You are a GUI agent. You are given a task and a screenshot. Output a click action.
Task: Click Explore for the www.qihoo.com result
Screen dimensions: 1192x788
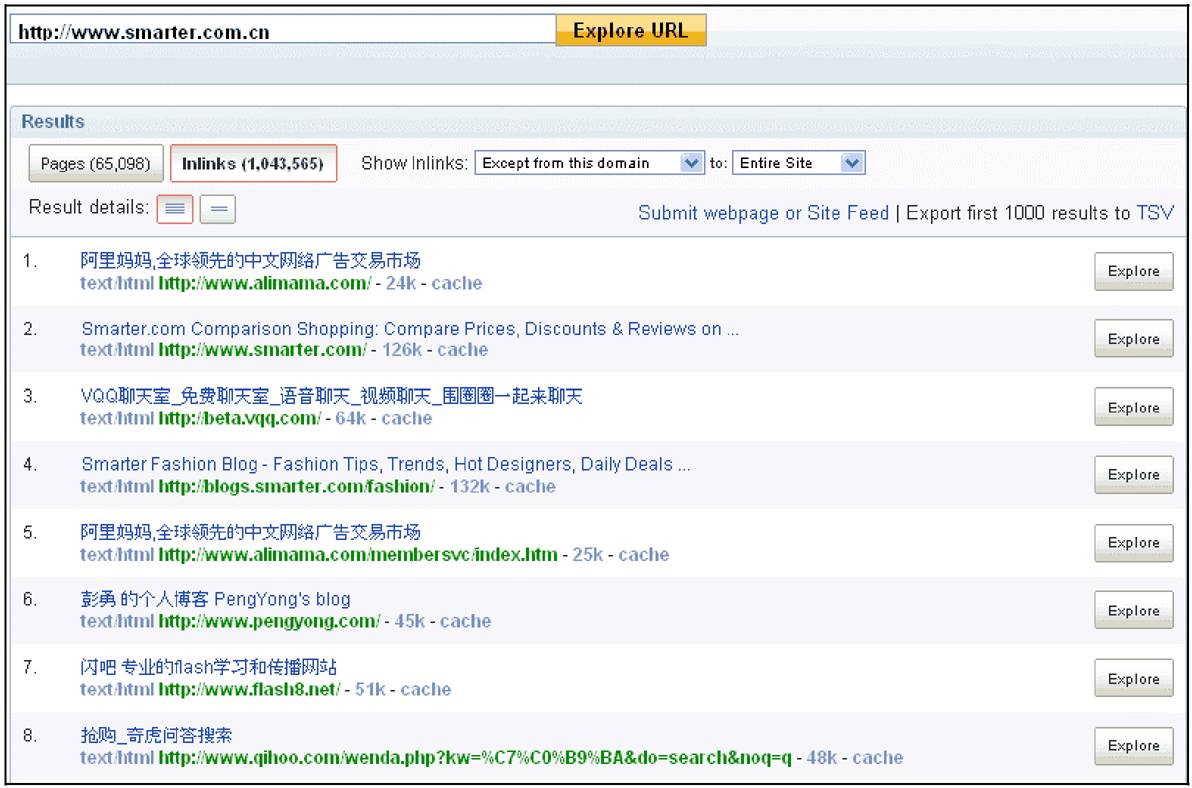click(1133, 746)
